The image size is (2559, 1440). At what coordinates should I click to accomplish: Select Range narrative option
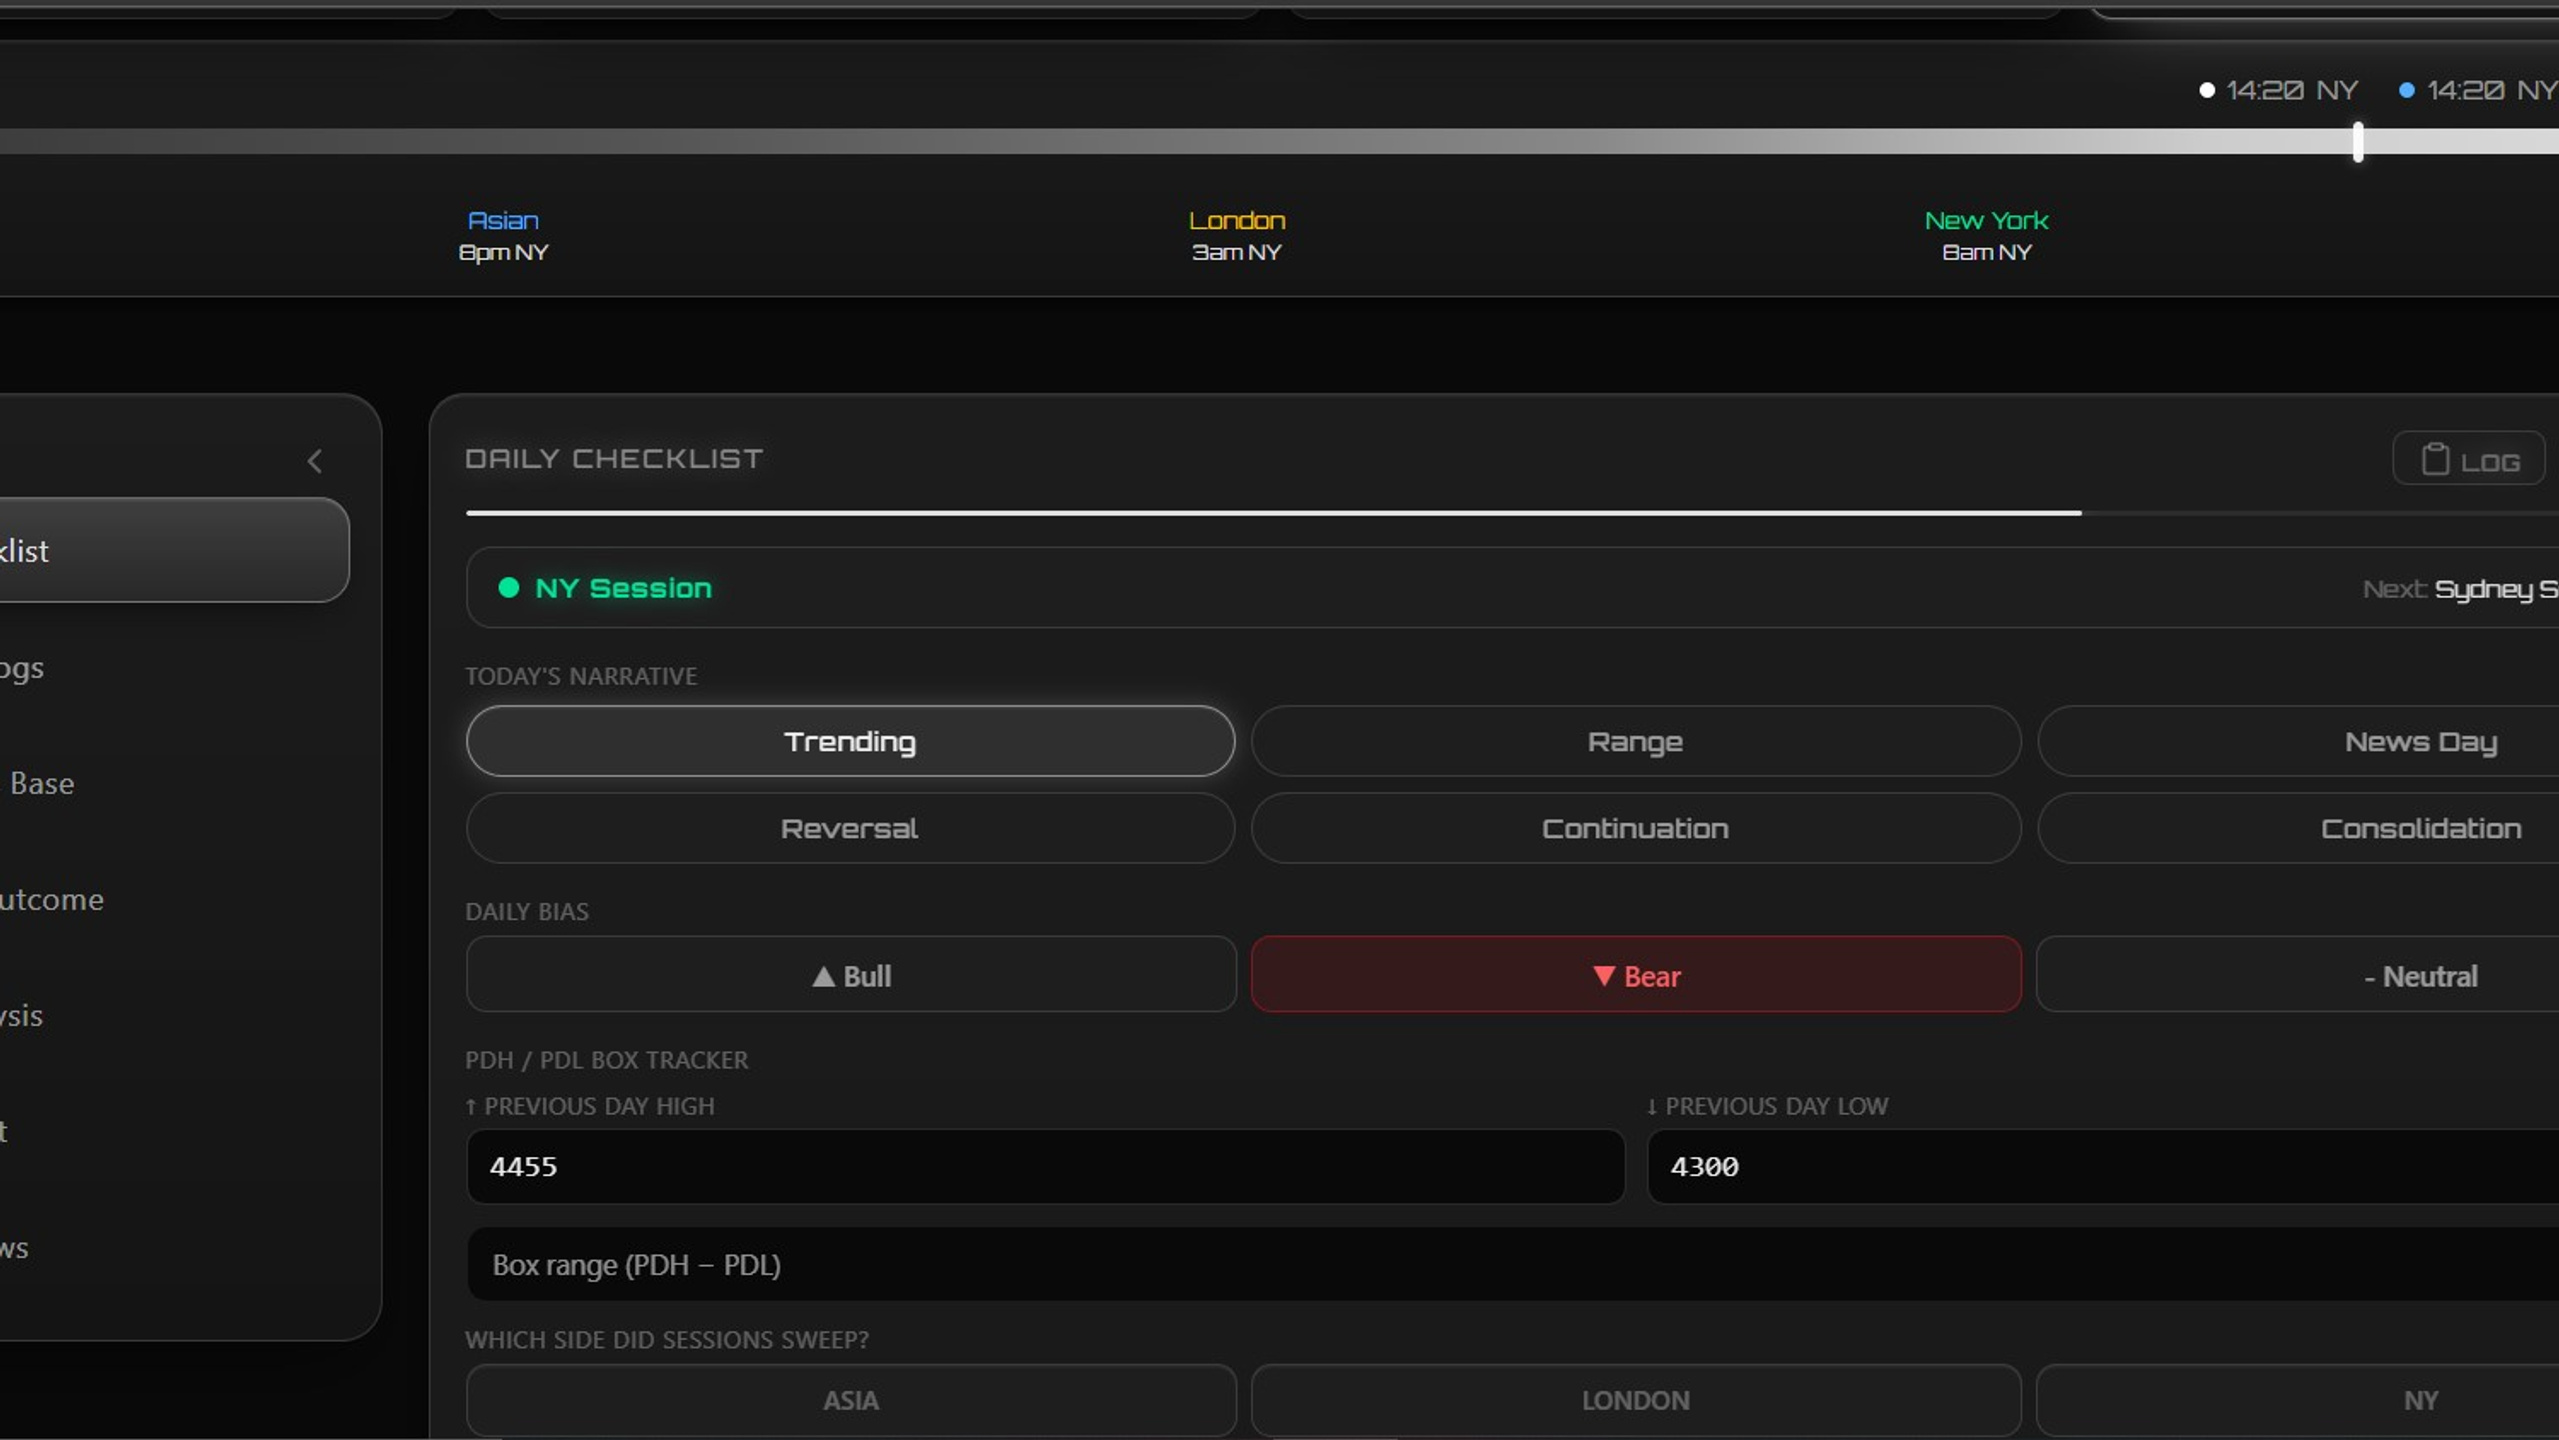[x=1635, y=741]
